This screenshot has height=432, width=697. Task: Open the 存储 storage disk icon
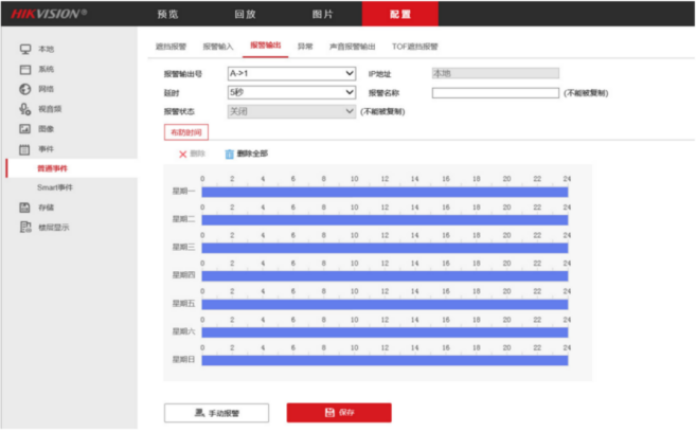(25, 208)
